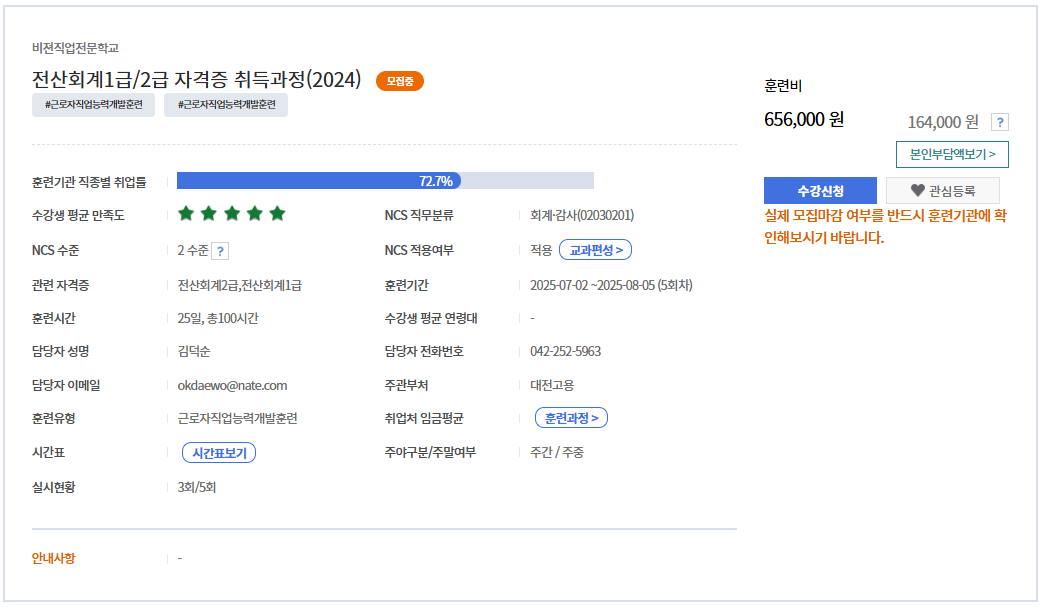1043x607 pixels.
Task: Click the second #근로자직업능력개발훈련 tag
Action: [x=226, y=104]
